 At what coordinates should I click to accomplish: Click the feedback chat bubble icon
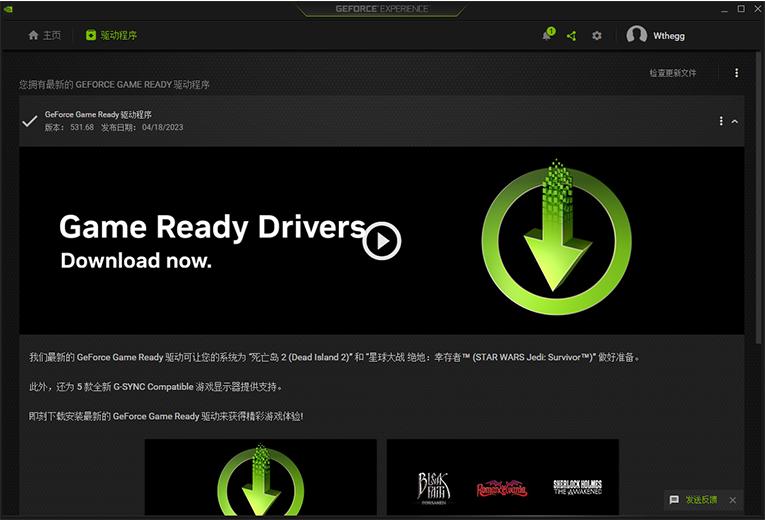coord(674,500)
